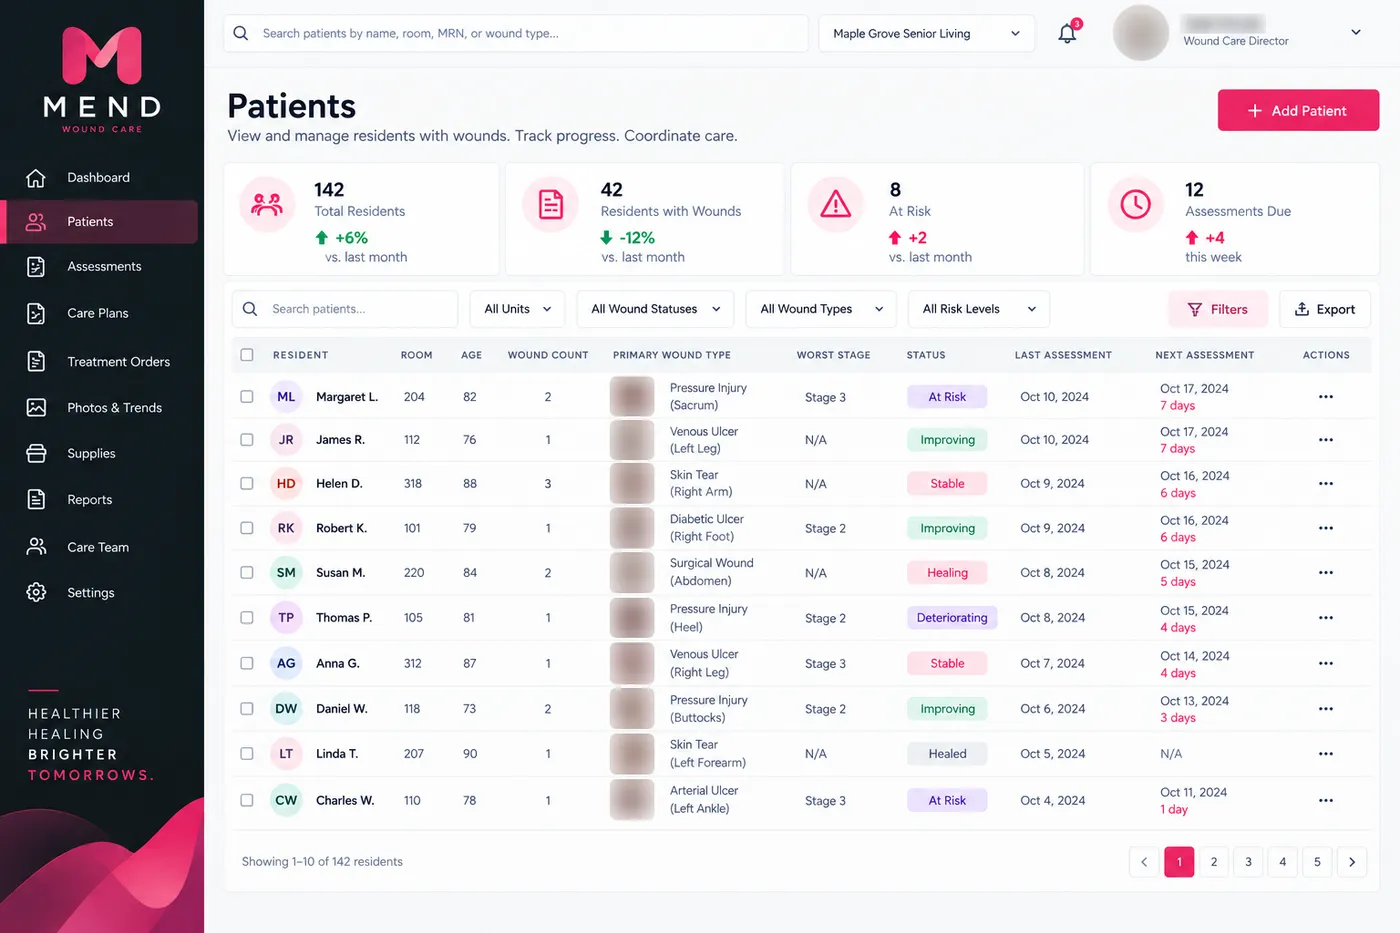This screenshot has height=933, width=1400.
Task: Expand the All Risk Levels dropdown
Action: pos(979,309)
